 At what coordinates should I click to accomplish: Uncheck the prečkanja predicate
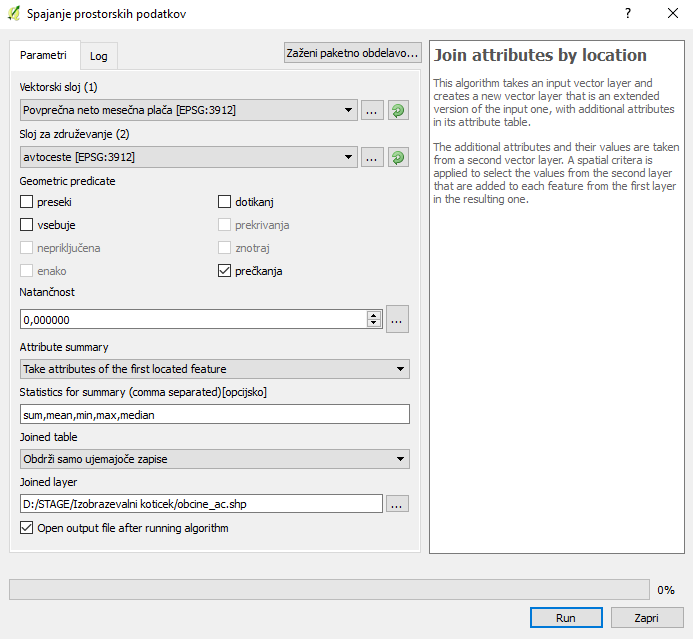[226, 271]
